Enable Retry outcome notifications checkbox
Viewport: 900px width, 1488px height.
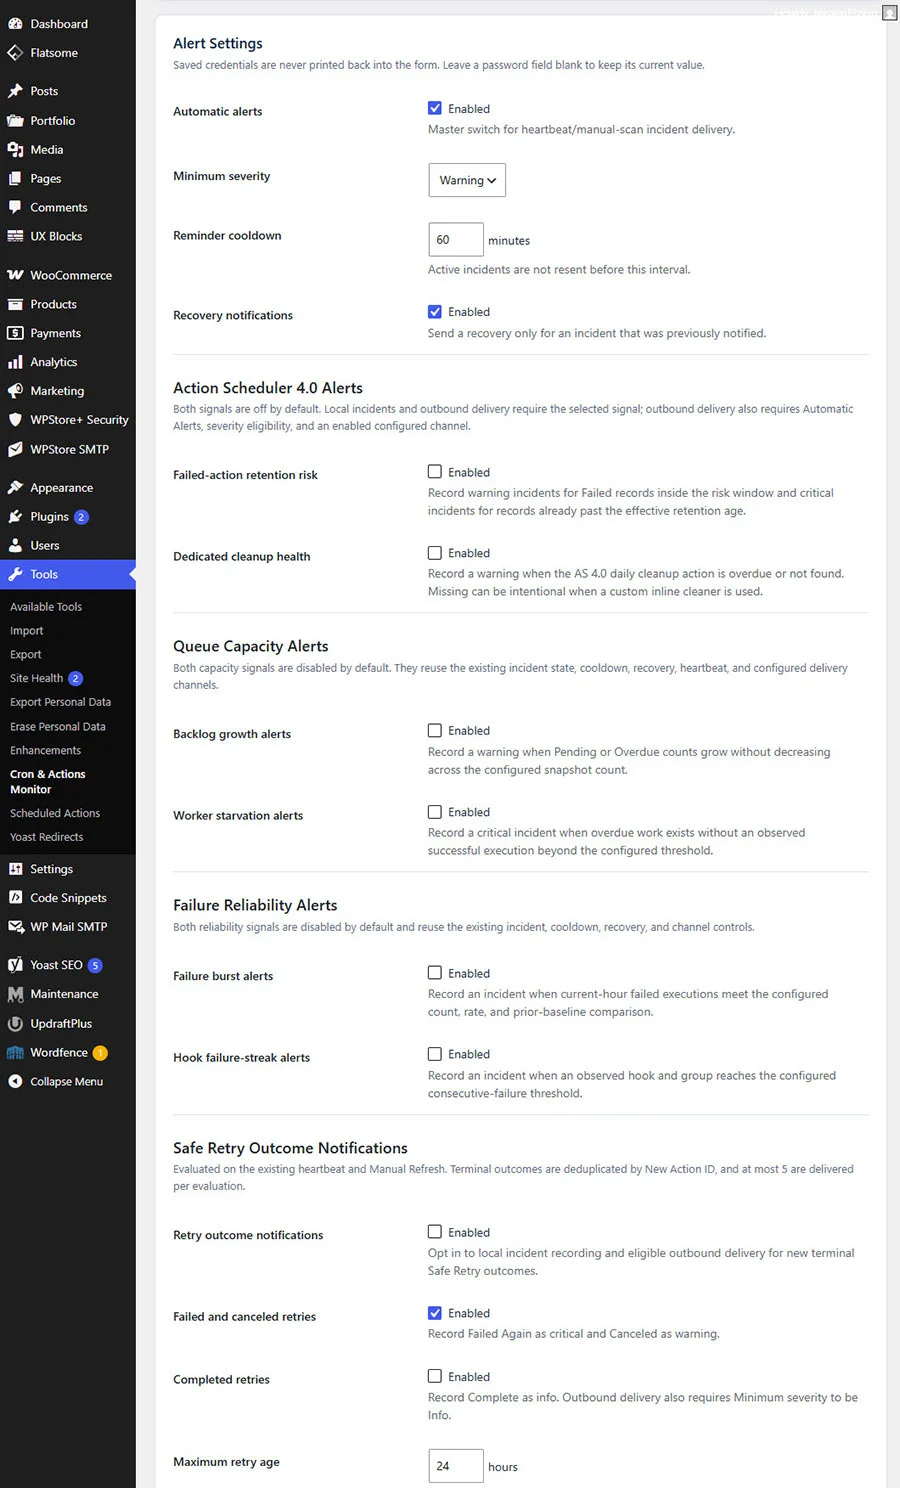pyautogui.click(x=435, y=1232)
